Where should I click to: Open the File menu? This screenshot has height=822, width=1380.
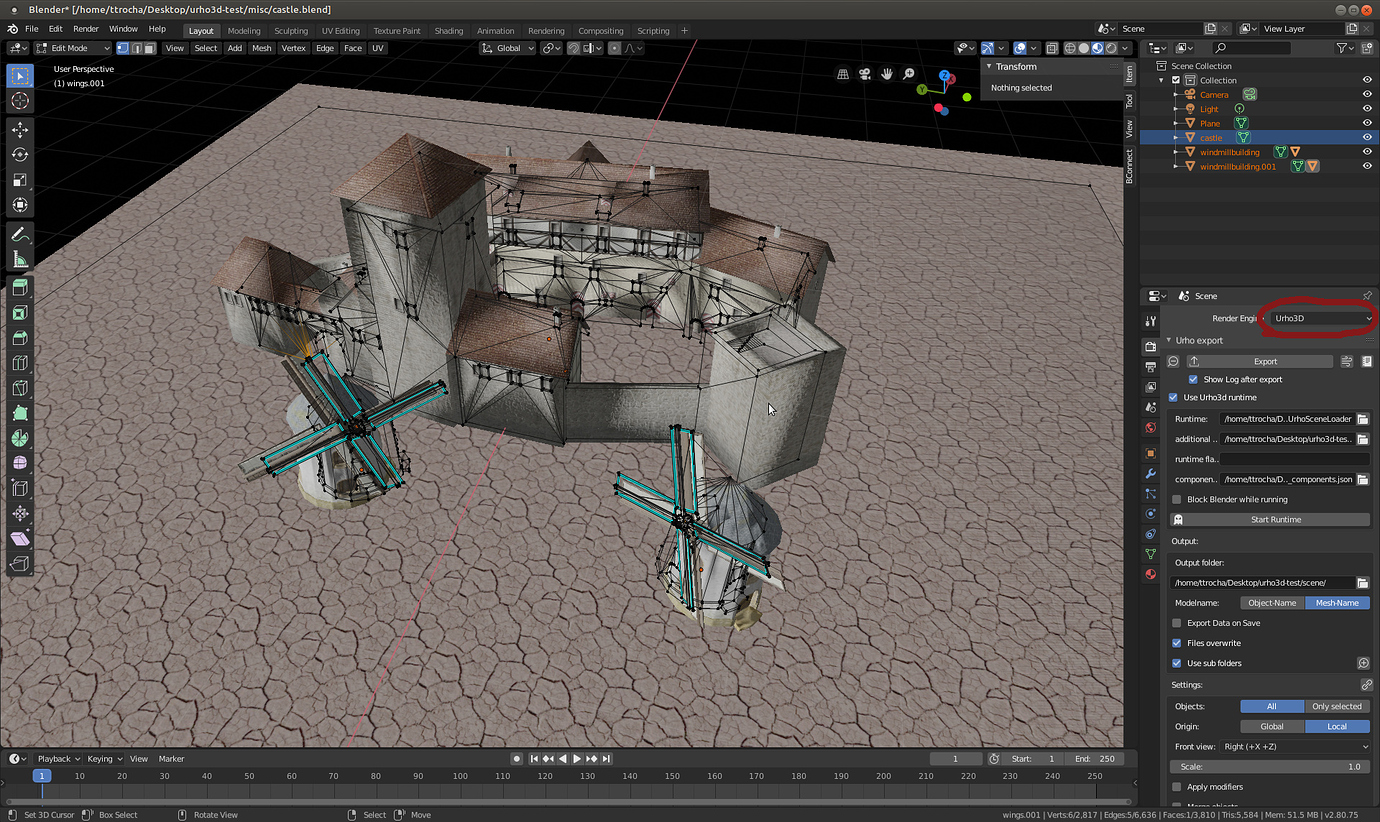[x=32, y=29]
